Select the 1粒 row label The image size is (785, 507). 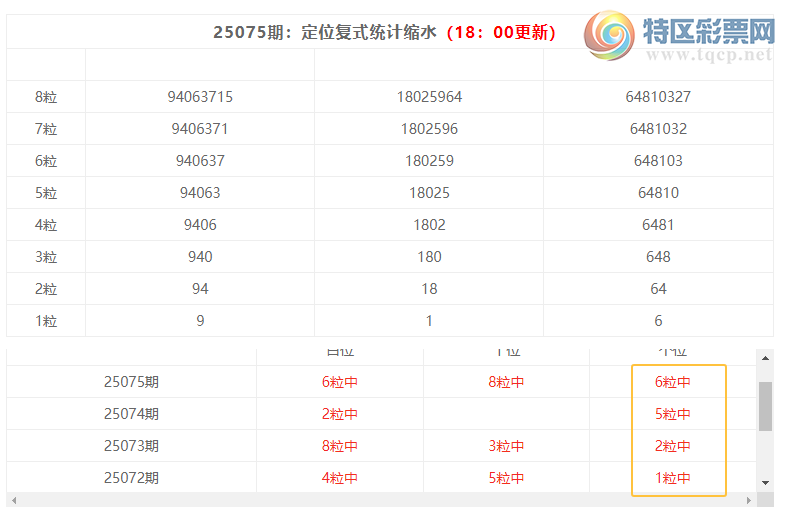tap(46, 321)
